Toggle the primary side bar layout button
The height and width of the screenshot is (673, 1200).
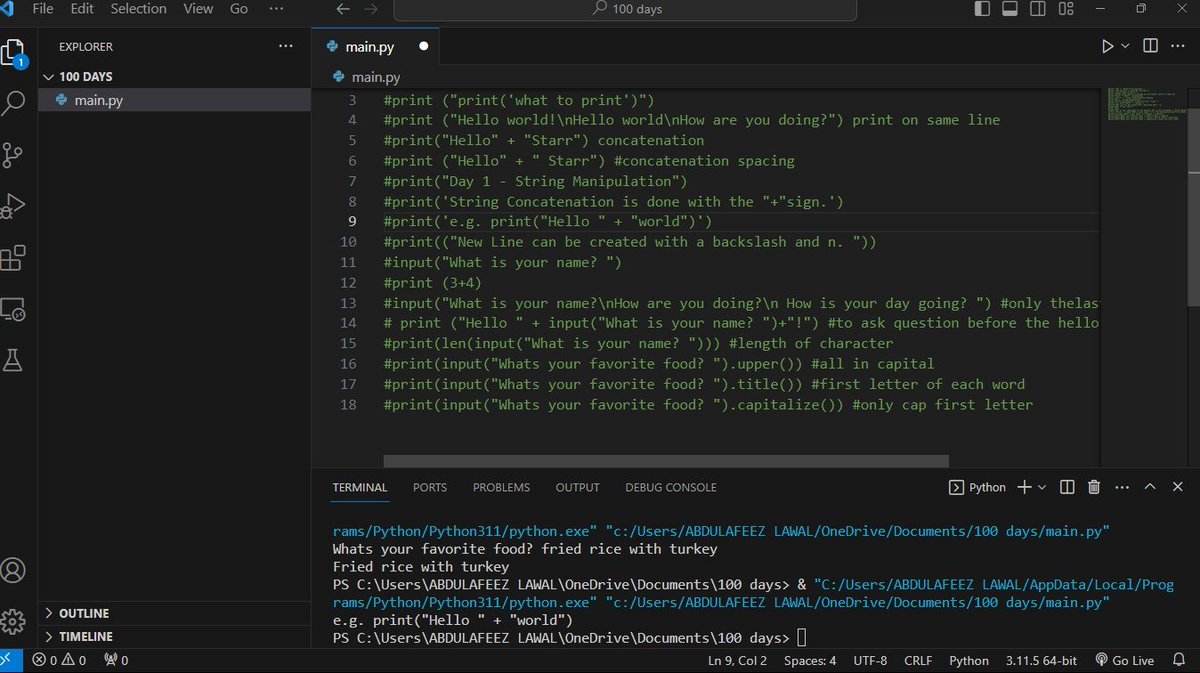[x=982, y=9]
